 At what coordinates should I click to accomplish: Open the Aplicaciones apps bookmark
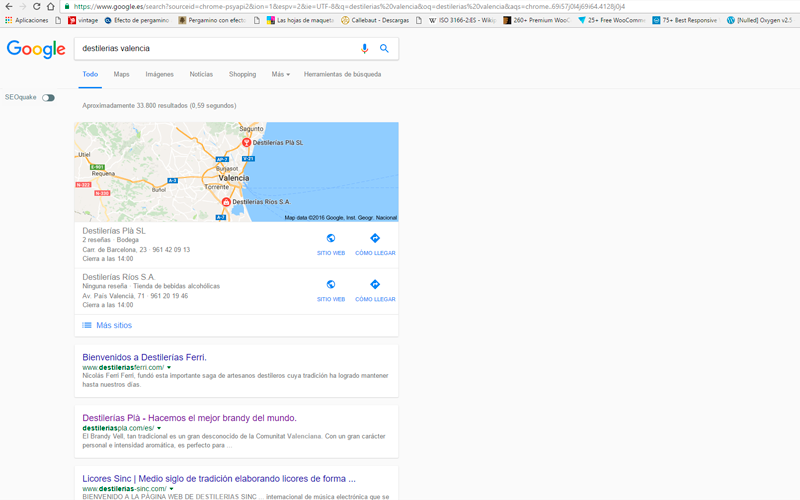pos(27,20)
